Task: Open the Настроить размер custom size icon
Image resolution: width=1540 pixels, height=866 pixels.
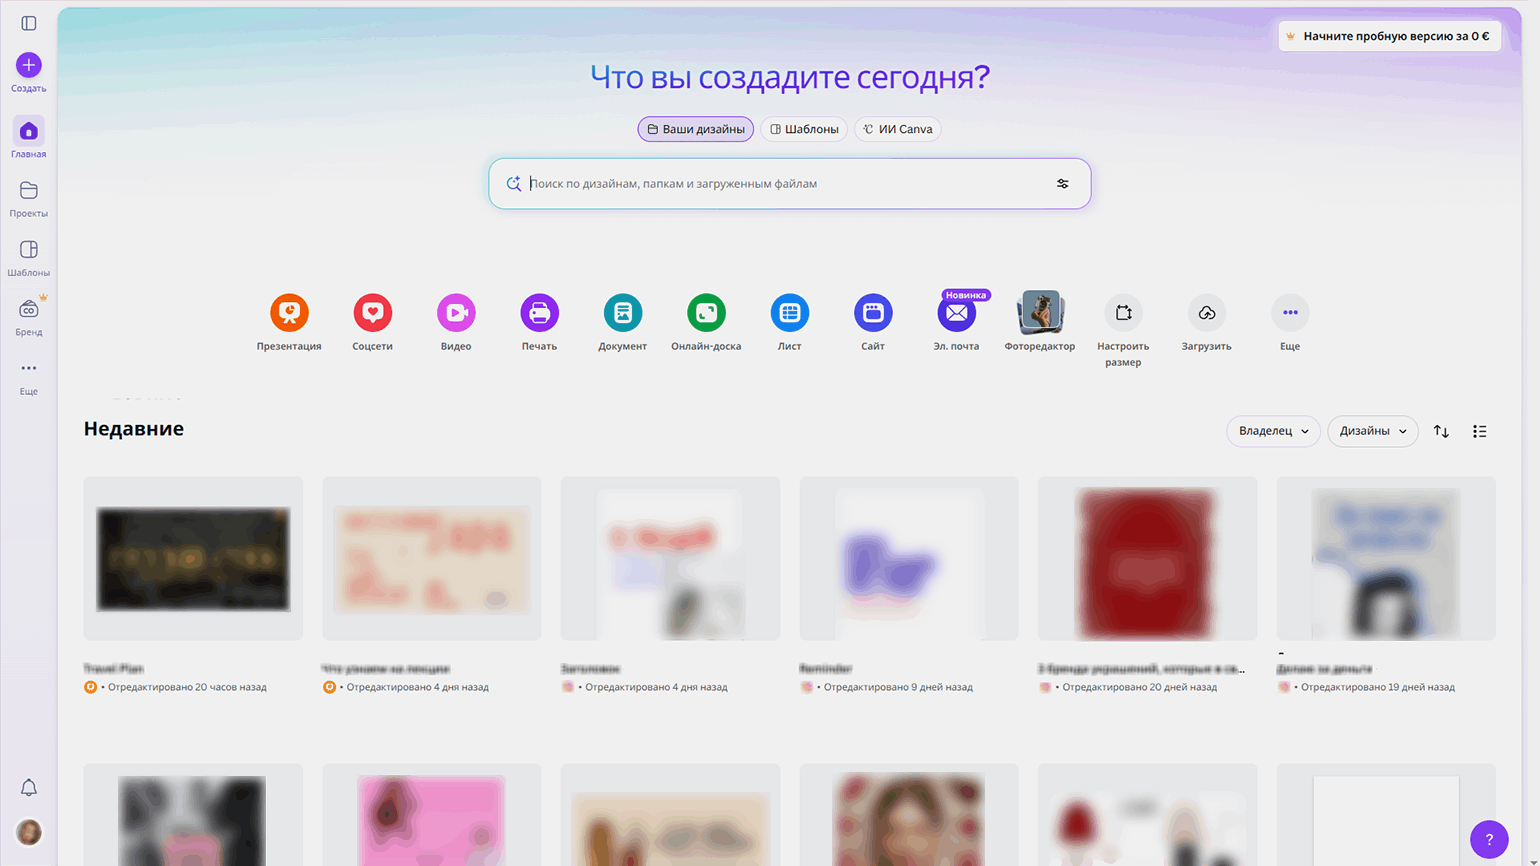Action: click(x=1123, y=313)
